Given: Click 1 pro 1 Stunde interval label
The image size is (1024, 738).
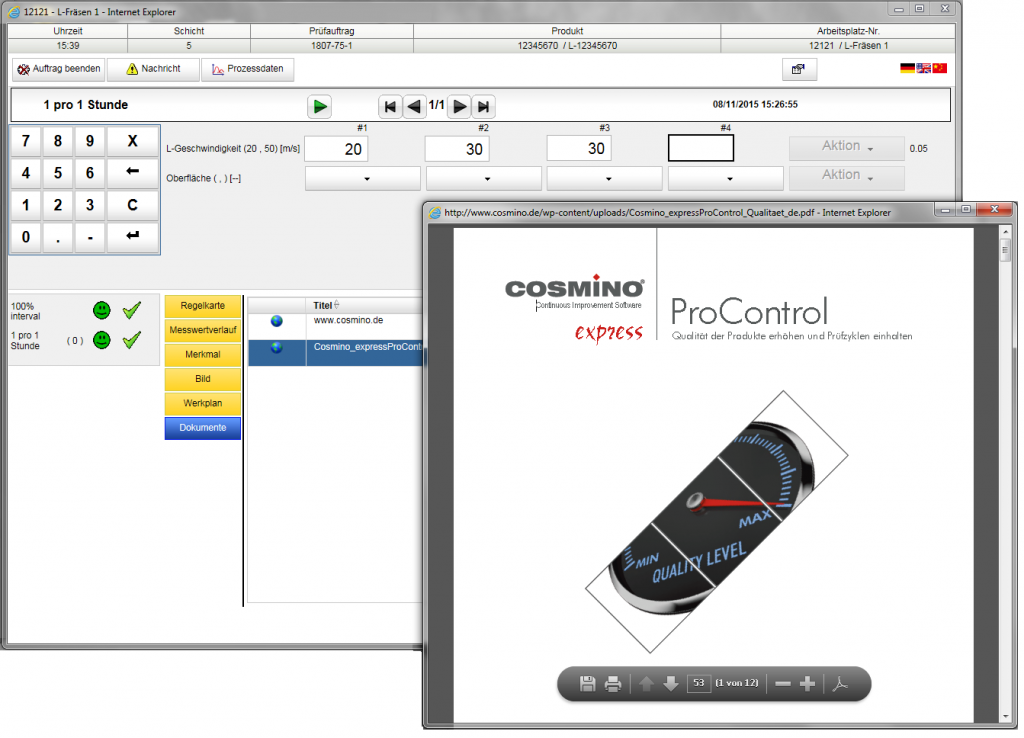Looking at the screenshot, I should click(25, 340).
